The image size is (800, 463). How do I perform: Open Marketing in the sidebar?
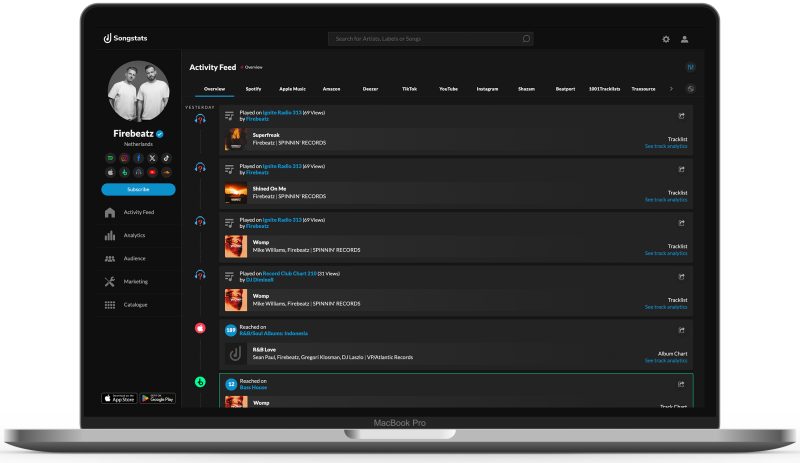click(138, 282)
